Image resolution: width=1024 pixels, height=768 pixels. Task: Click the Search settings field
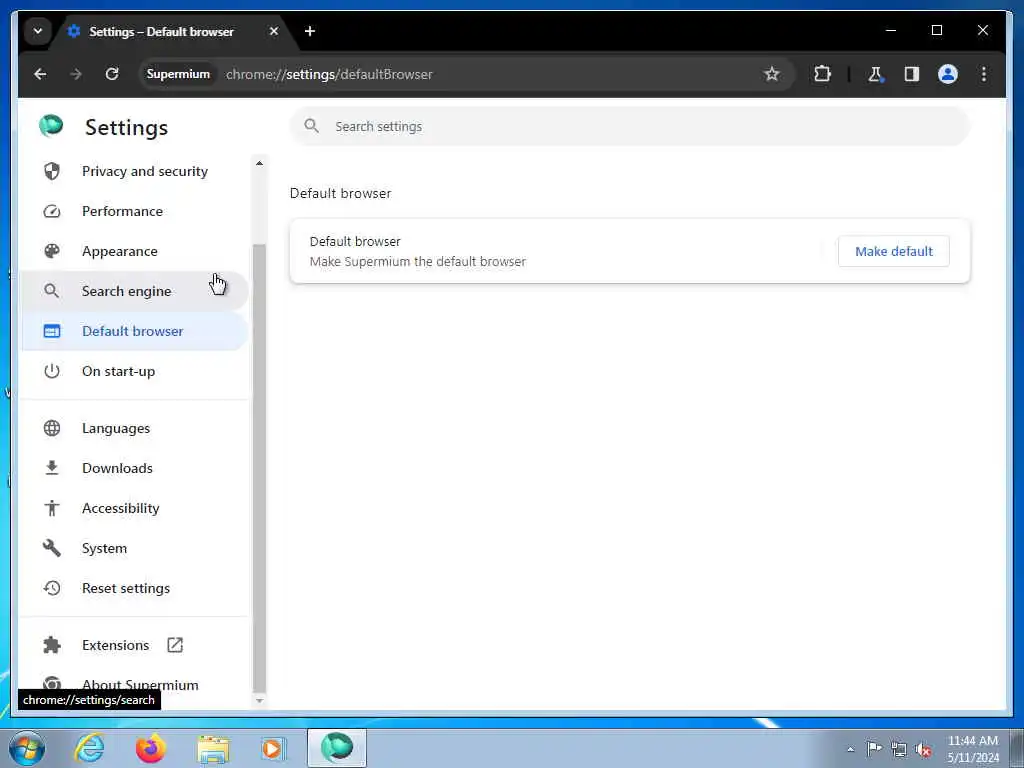tap(630, 127)
